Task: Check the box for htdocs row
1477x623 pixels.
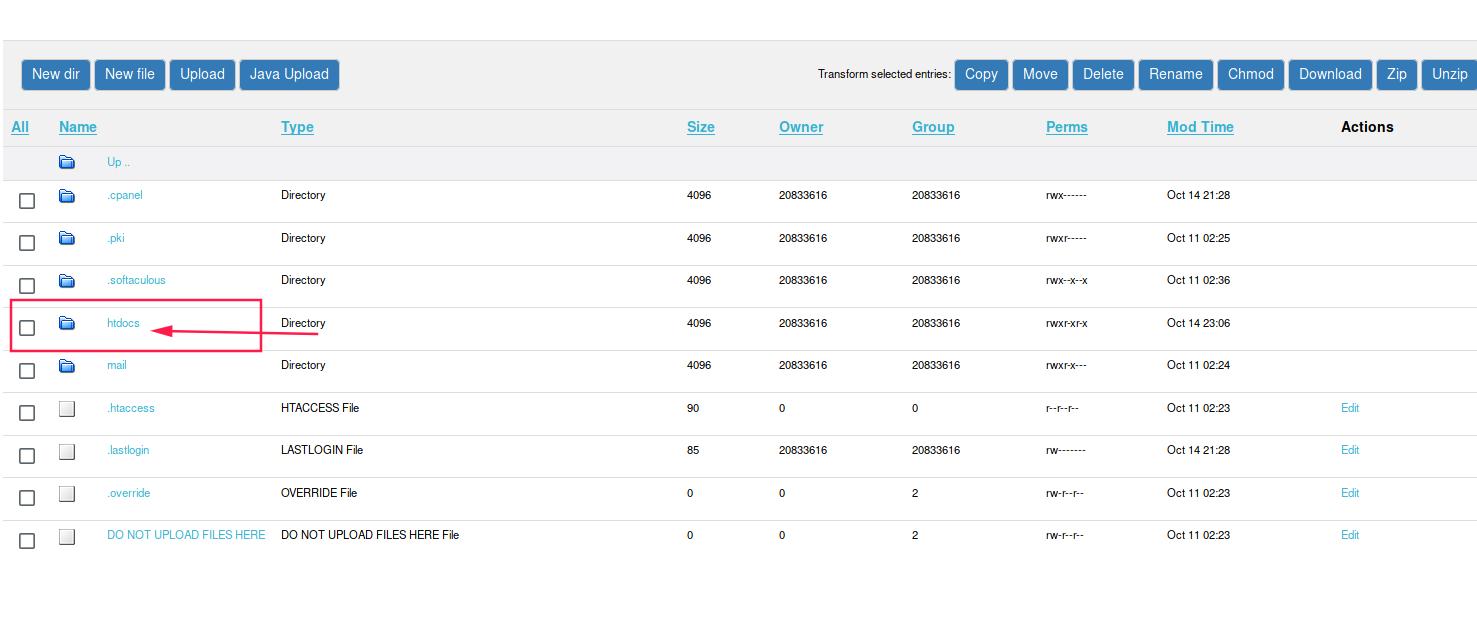Action: [x=27, y=328]
